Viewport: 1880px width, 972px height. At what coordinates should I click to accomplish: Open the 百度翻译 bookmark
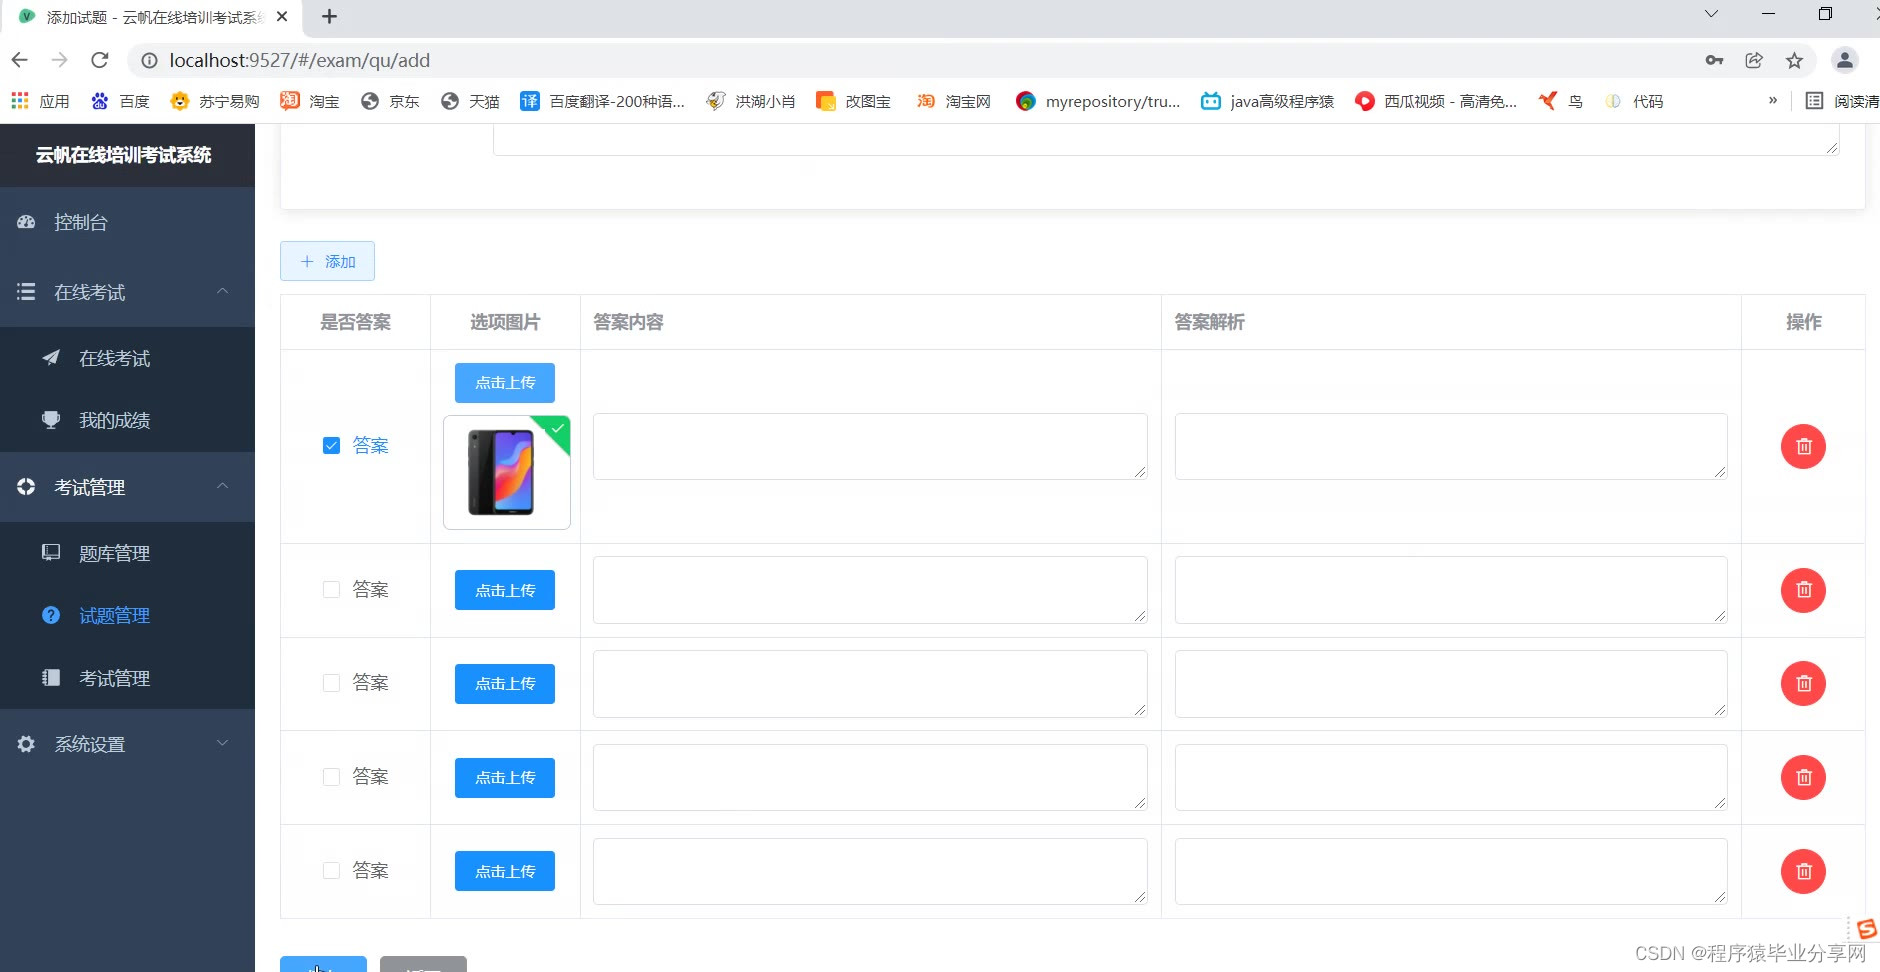coord(602,101)
